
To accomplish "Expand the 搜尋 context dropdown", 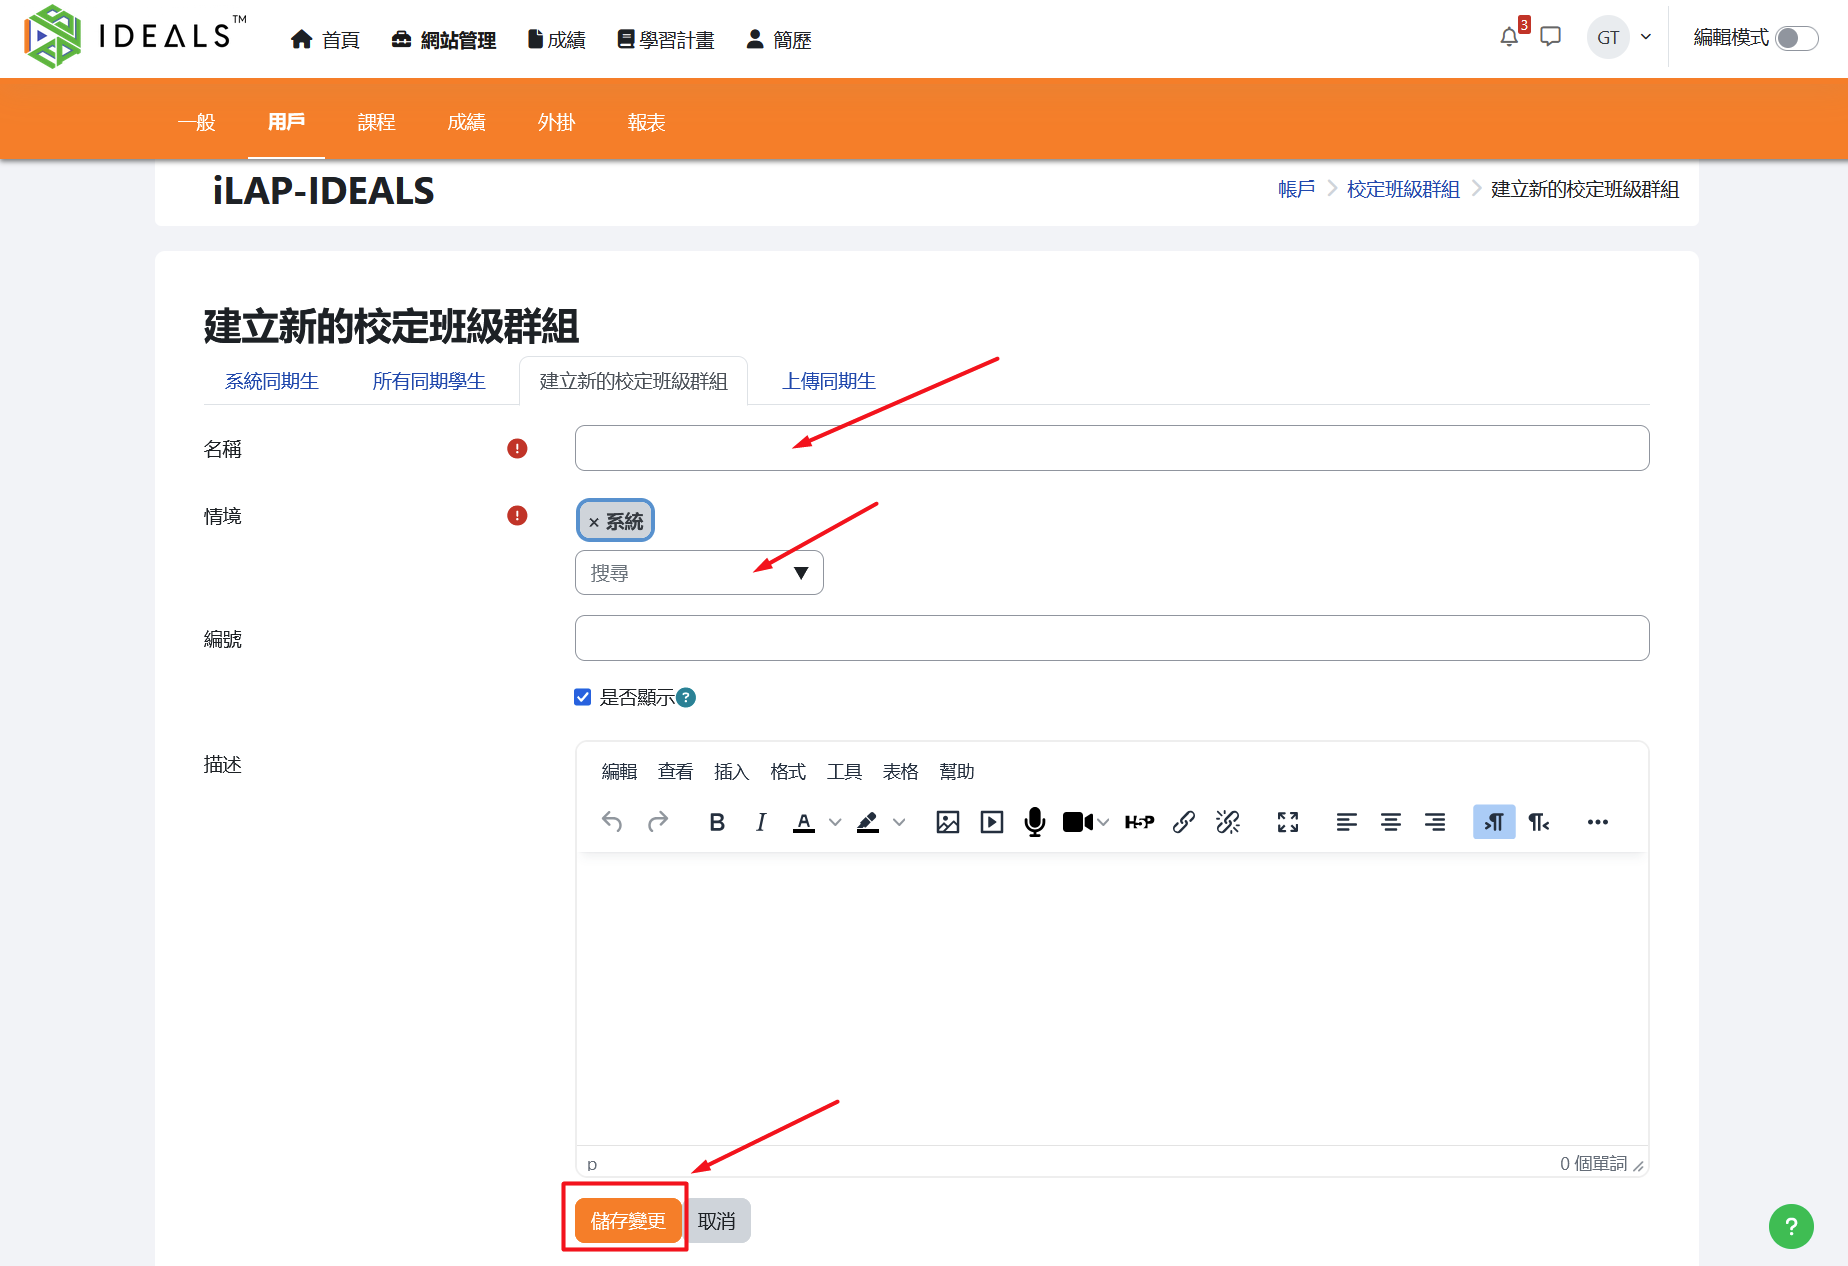I will (800, 573).
